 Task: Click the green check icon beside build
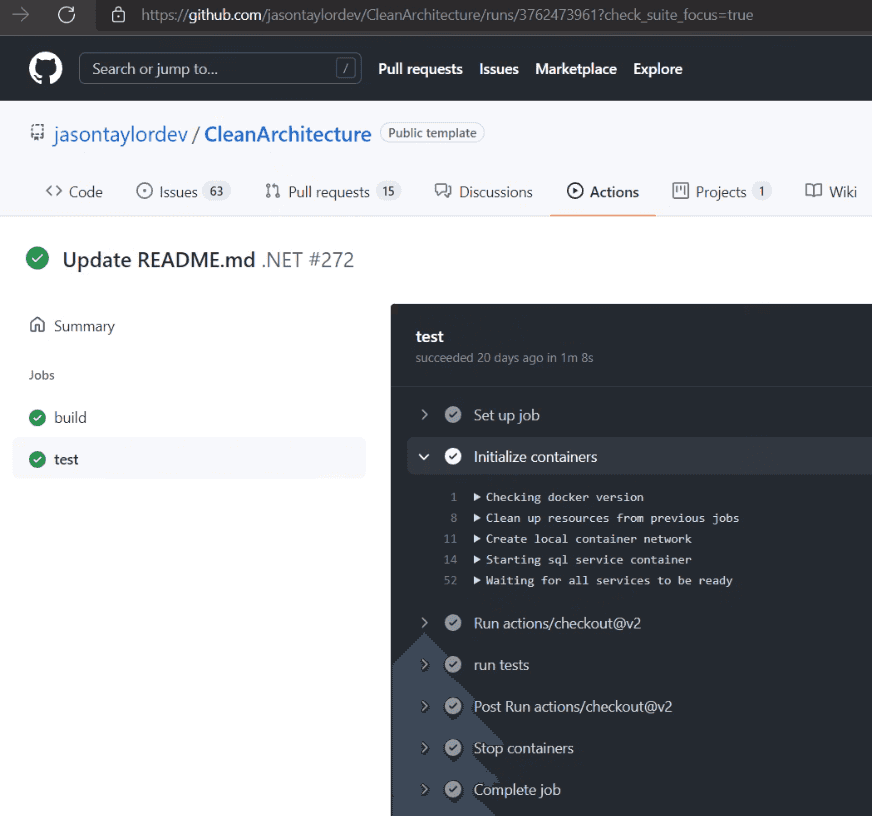38,418
